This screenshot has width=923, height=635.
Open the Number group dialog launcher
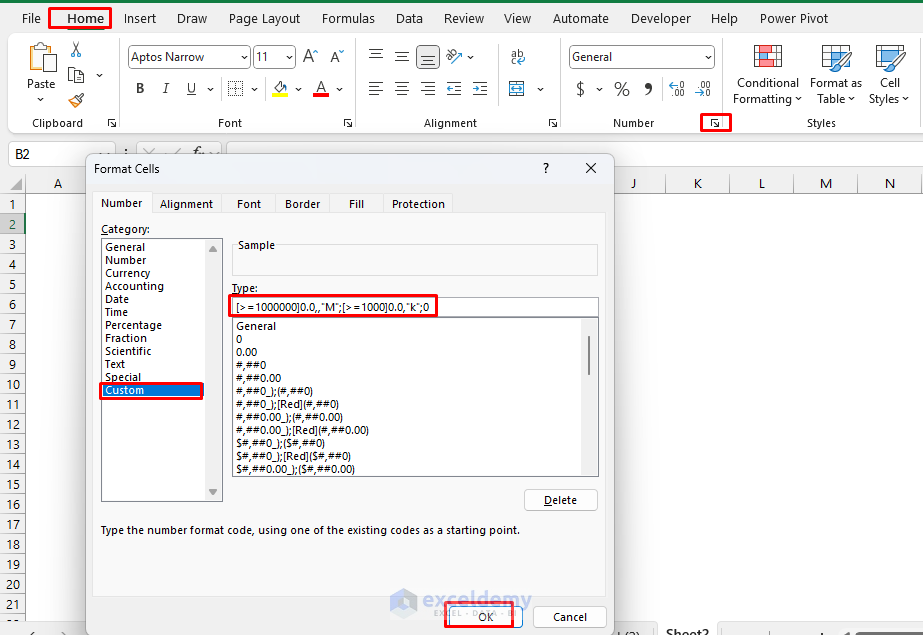[715, 122]
